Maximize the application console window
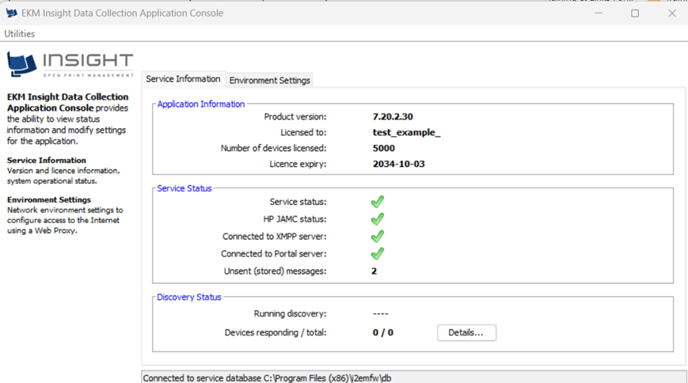This screenshot has width=688, height=383. coord(635,13)
